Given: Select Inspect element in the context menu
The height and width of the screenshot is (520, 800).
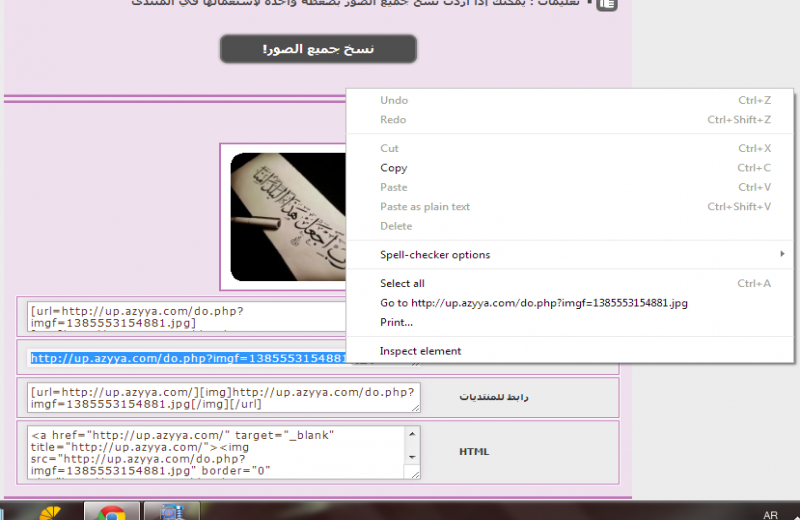Looking at the screenshot, I should point(420,351).
